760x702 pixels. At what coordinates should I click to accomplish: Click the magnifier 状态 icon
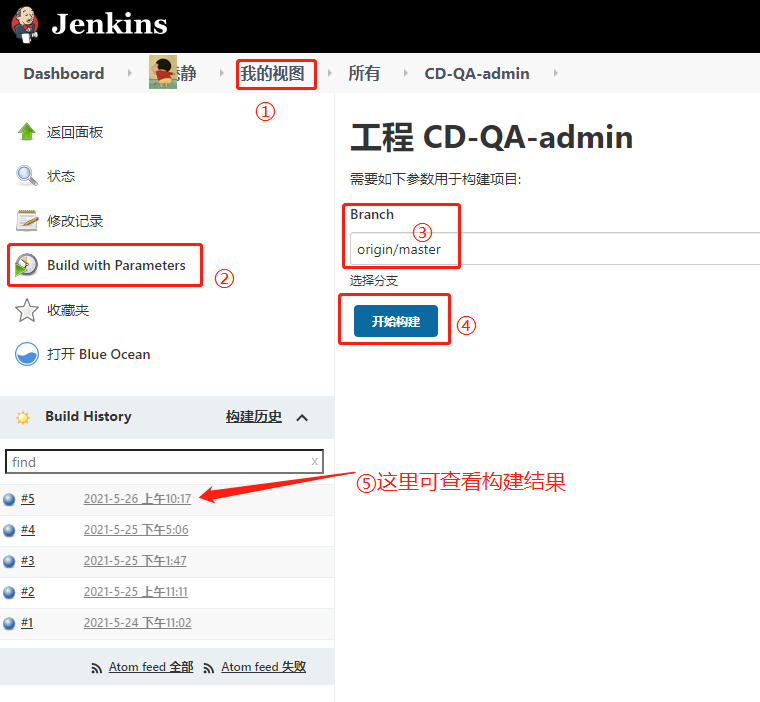coord(27,176)
